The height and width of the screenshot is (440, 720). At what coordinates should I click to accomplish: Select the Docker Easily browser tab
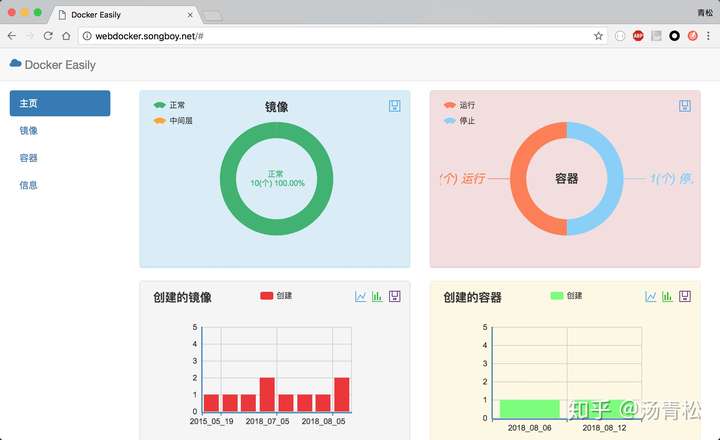point(124,15)
